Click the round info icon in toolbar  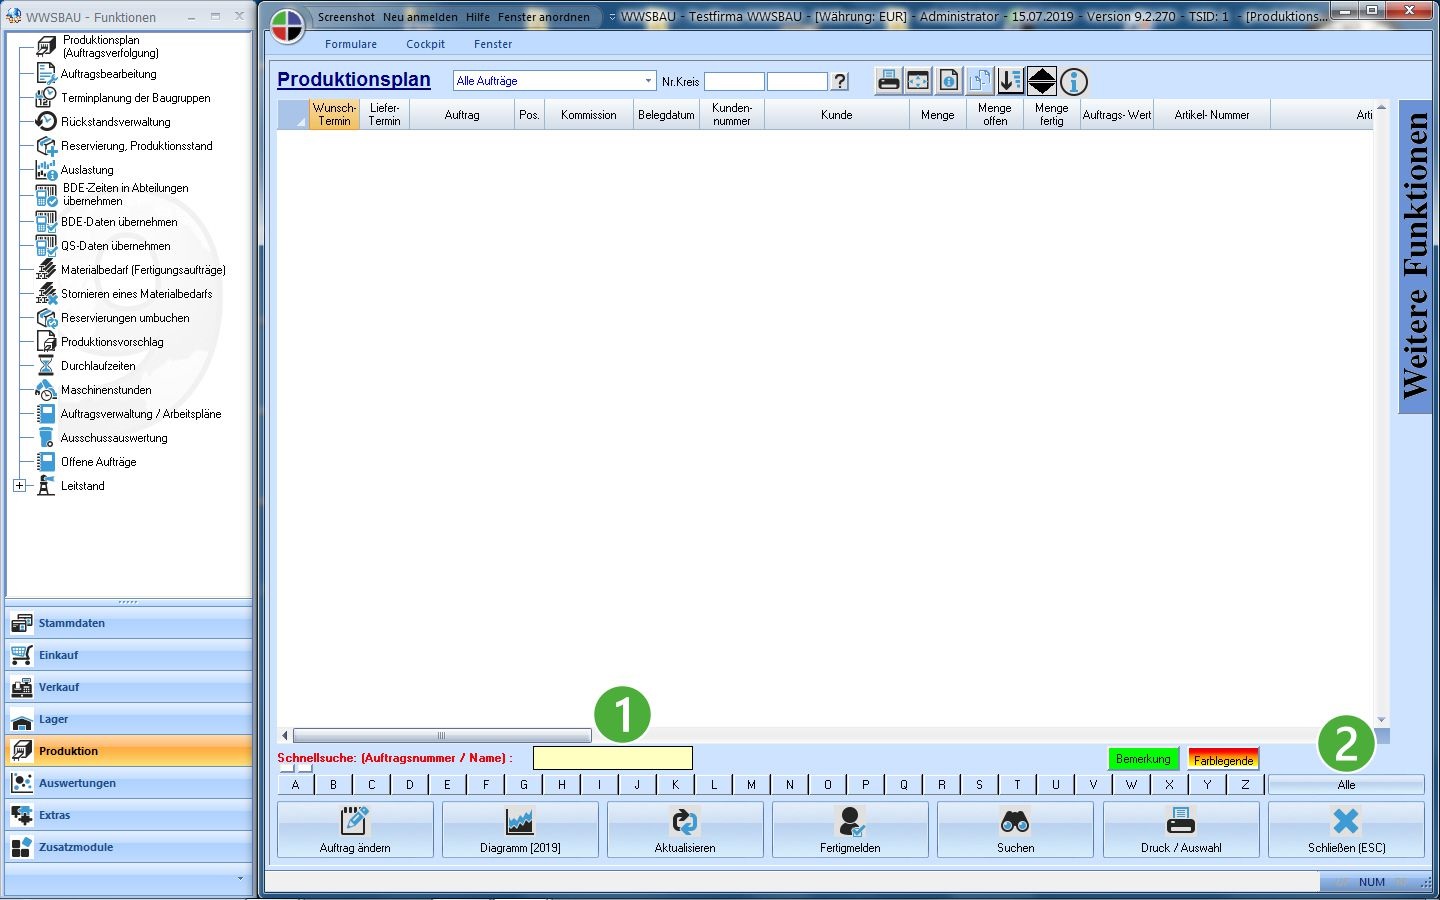[1073, 81]
